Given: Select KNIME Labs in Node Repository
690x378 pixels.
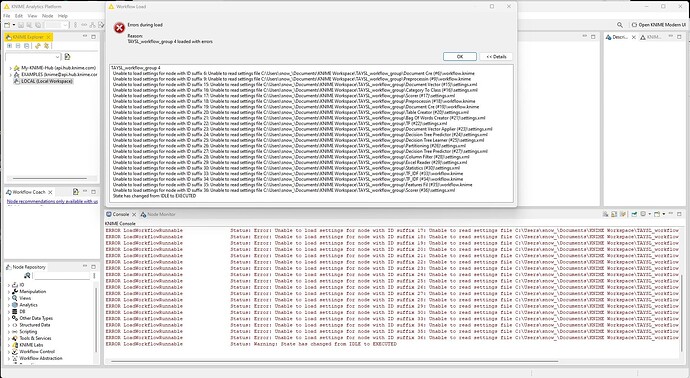Looking at the screenshot, I should pyautogui.click(x=31, y=345).
